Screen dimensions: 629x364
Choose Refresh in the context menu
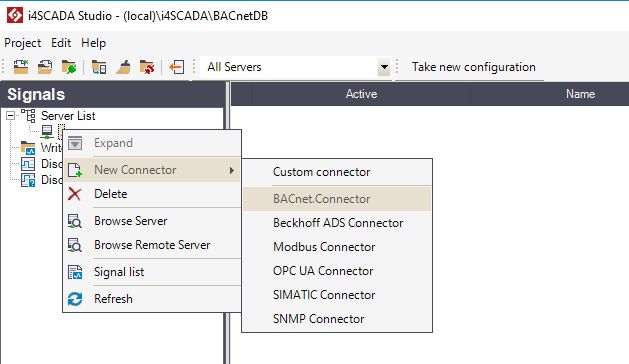coord(152,299)
